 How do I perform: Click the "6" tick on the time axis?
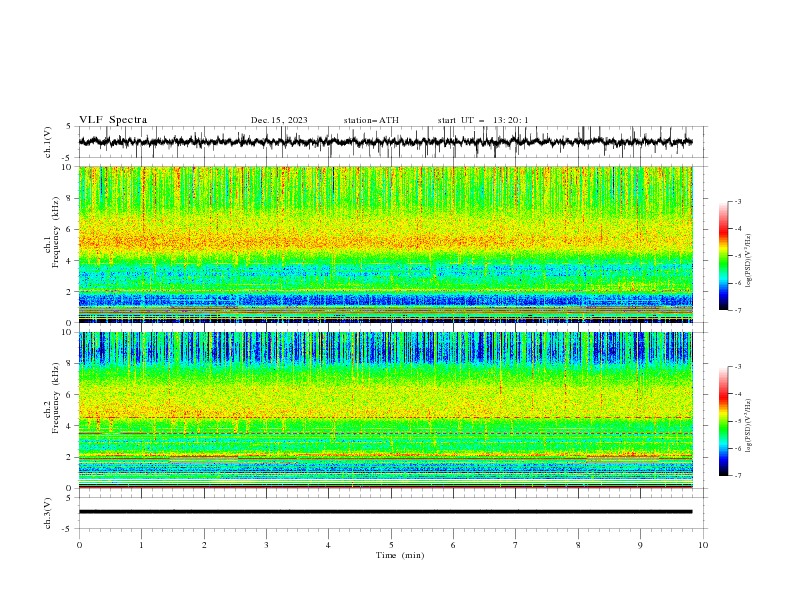point(453,545)
